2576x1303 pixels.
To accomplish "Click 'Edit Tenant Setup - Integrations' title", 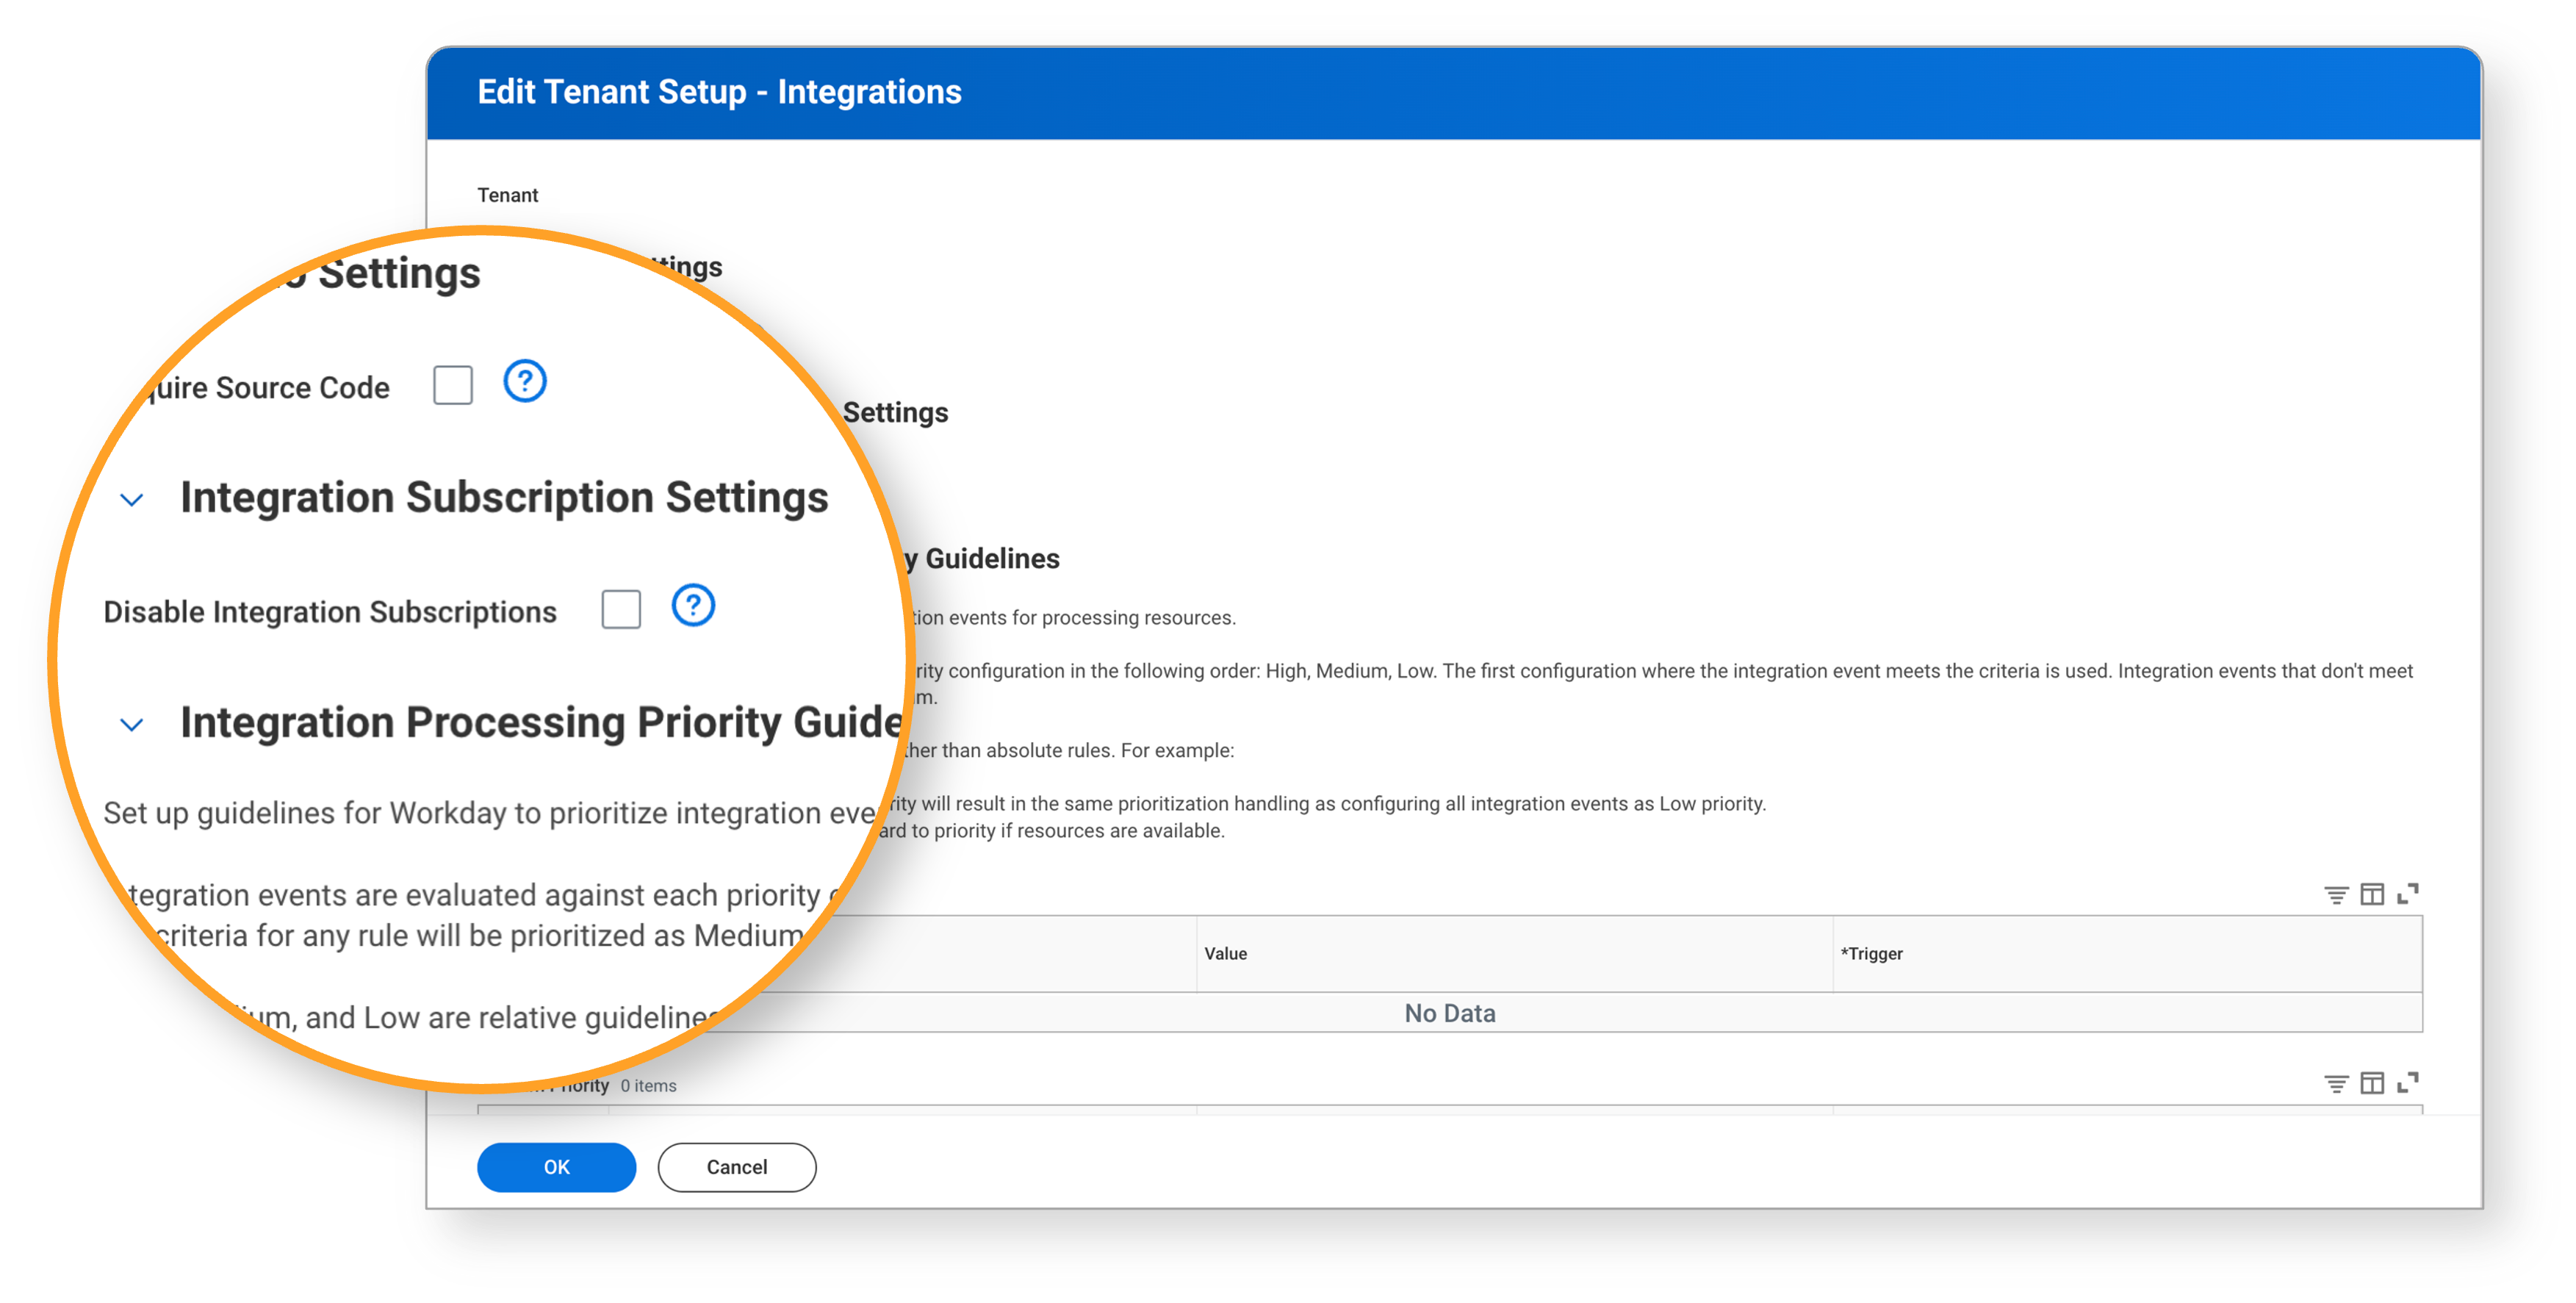I will 719,92.
